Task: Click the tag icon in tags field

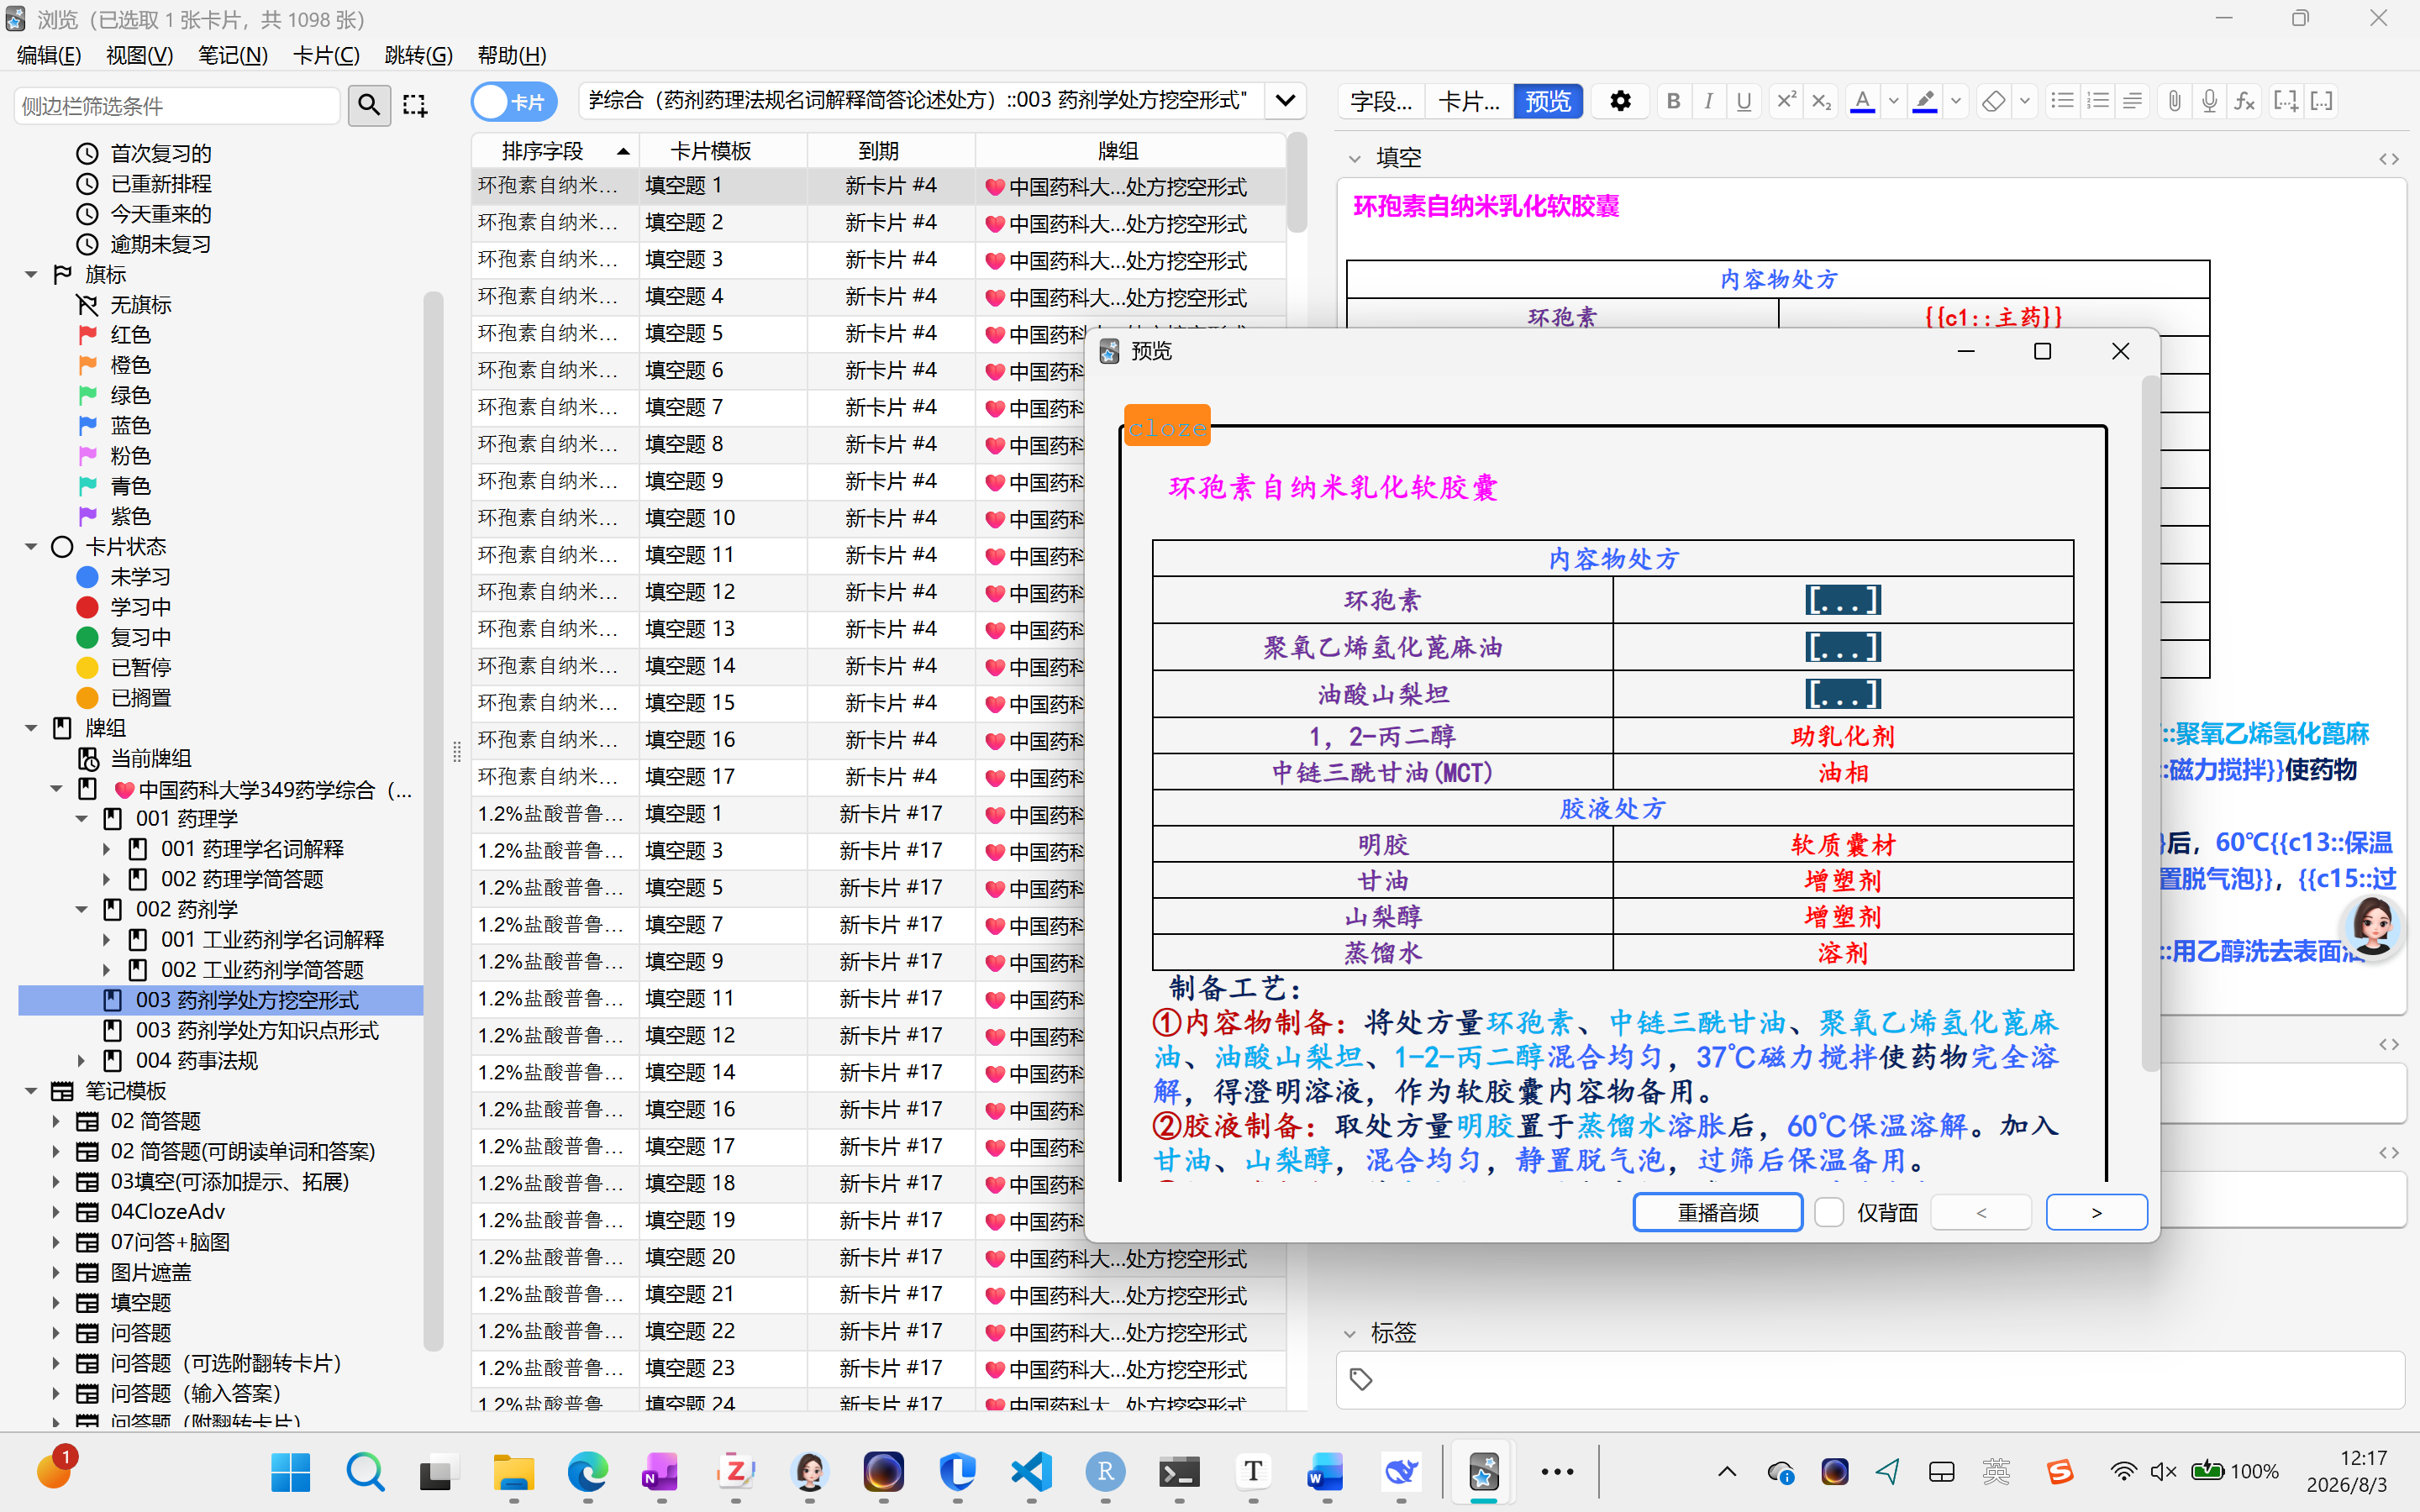Action: (1361, 1380)
